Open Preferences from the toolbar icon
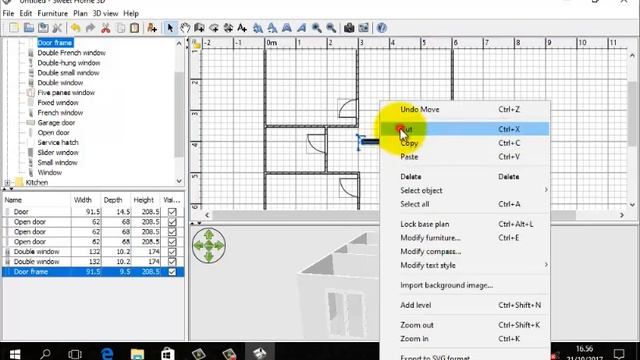 click(x=57, y=28)
